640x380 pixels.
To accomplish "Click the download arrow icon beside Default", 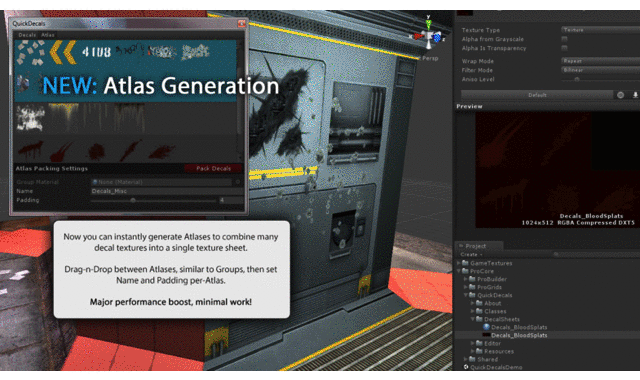I will pyautogui.click(x=635, y=95).
